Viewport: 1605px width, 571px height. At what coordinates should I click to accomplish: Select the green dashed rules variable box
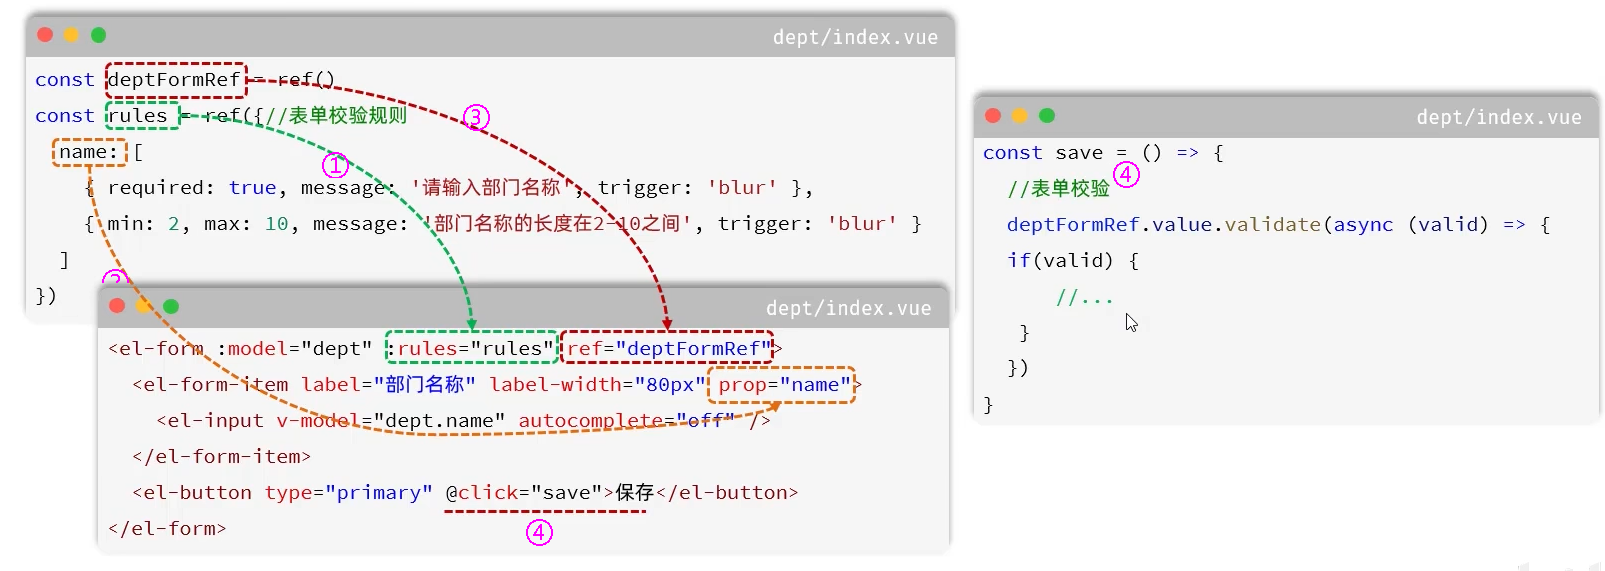click(142, 116)
